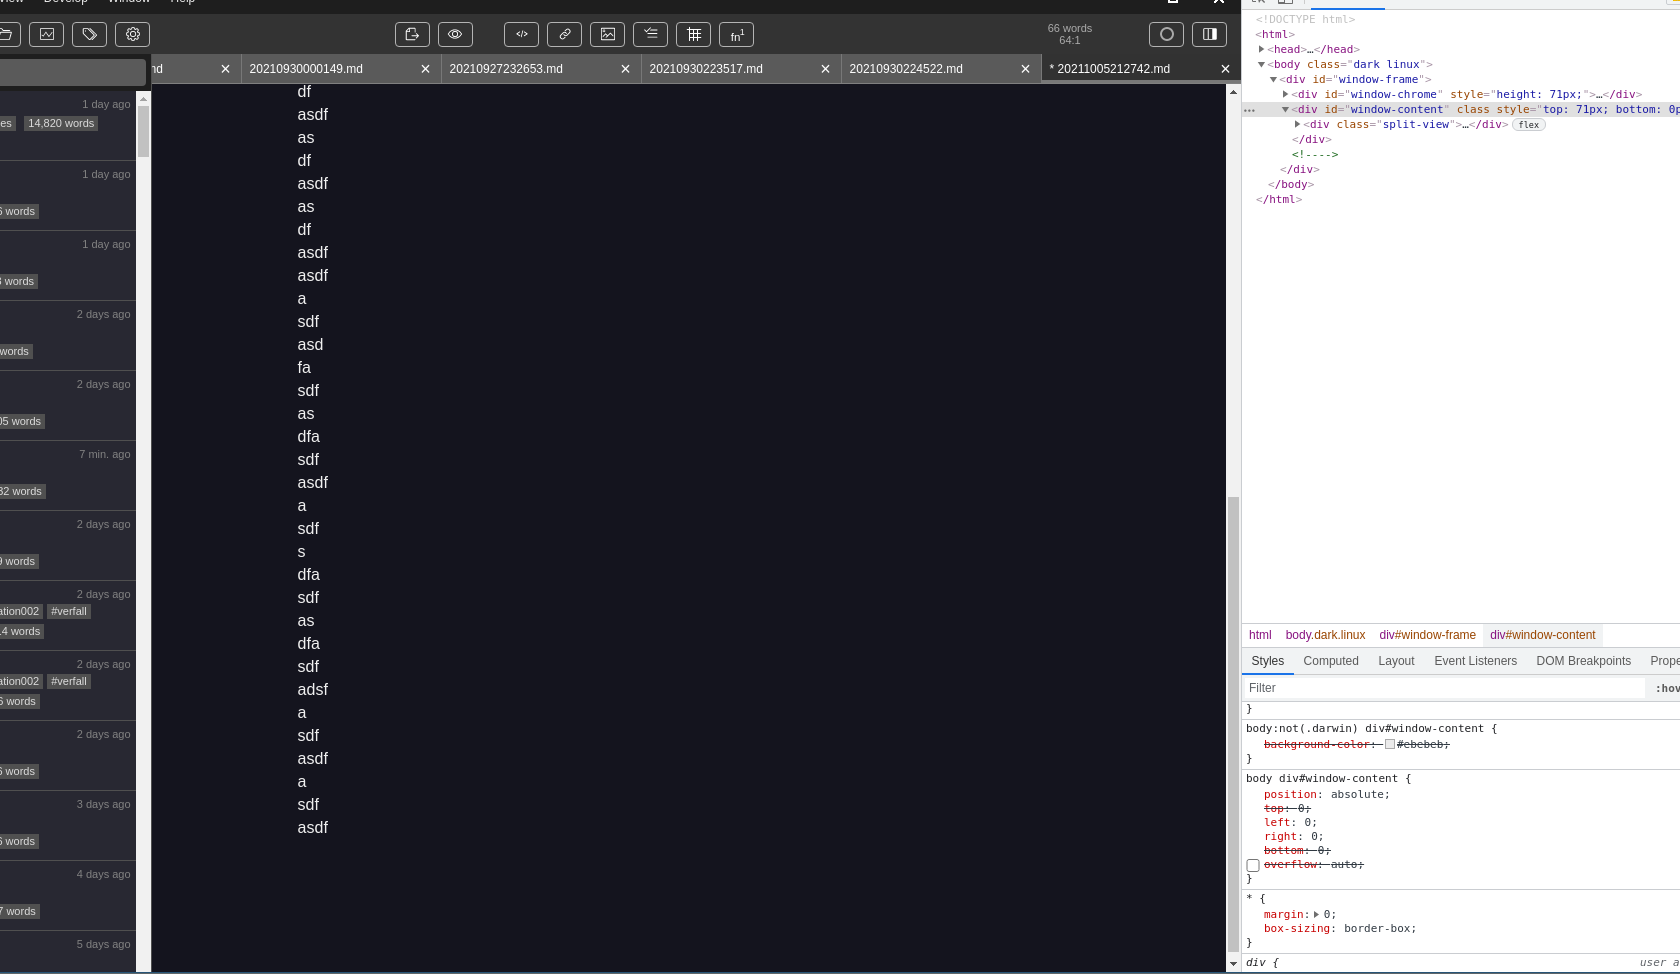
Task: Expand the div split-view node
Action: tap(1298, 124)
